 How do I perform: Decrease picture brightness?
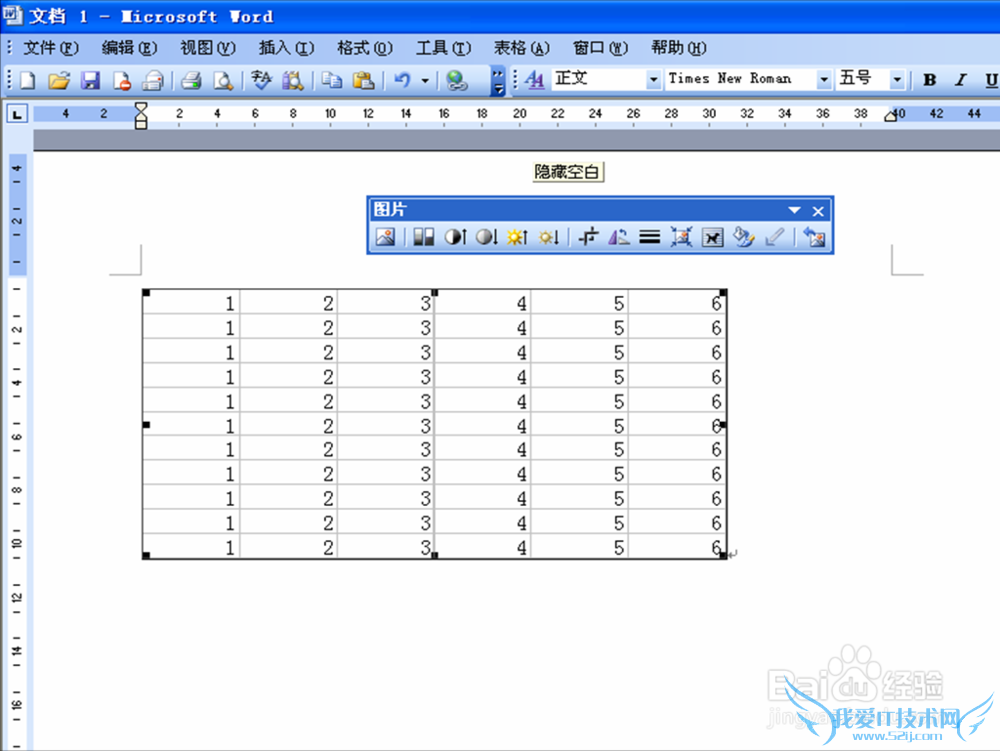tap(549, 237)
